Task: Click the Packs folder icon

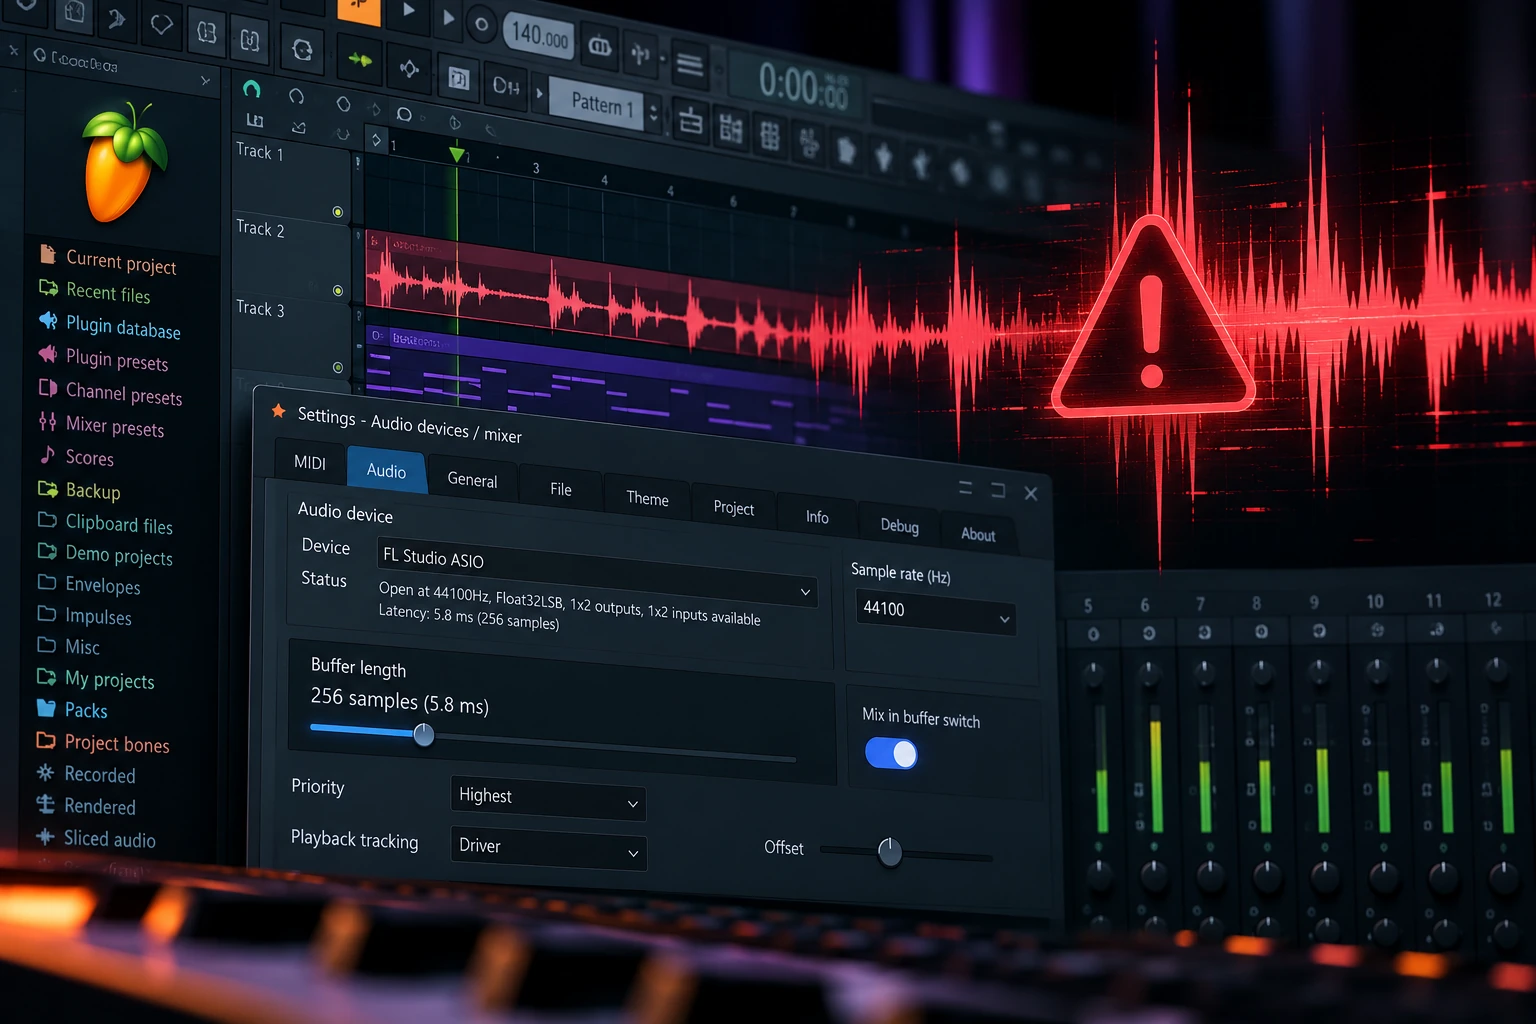Action: pyautogui.click(x=46, y=708)
